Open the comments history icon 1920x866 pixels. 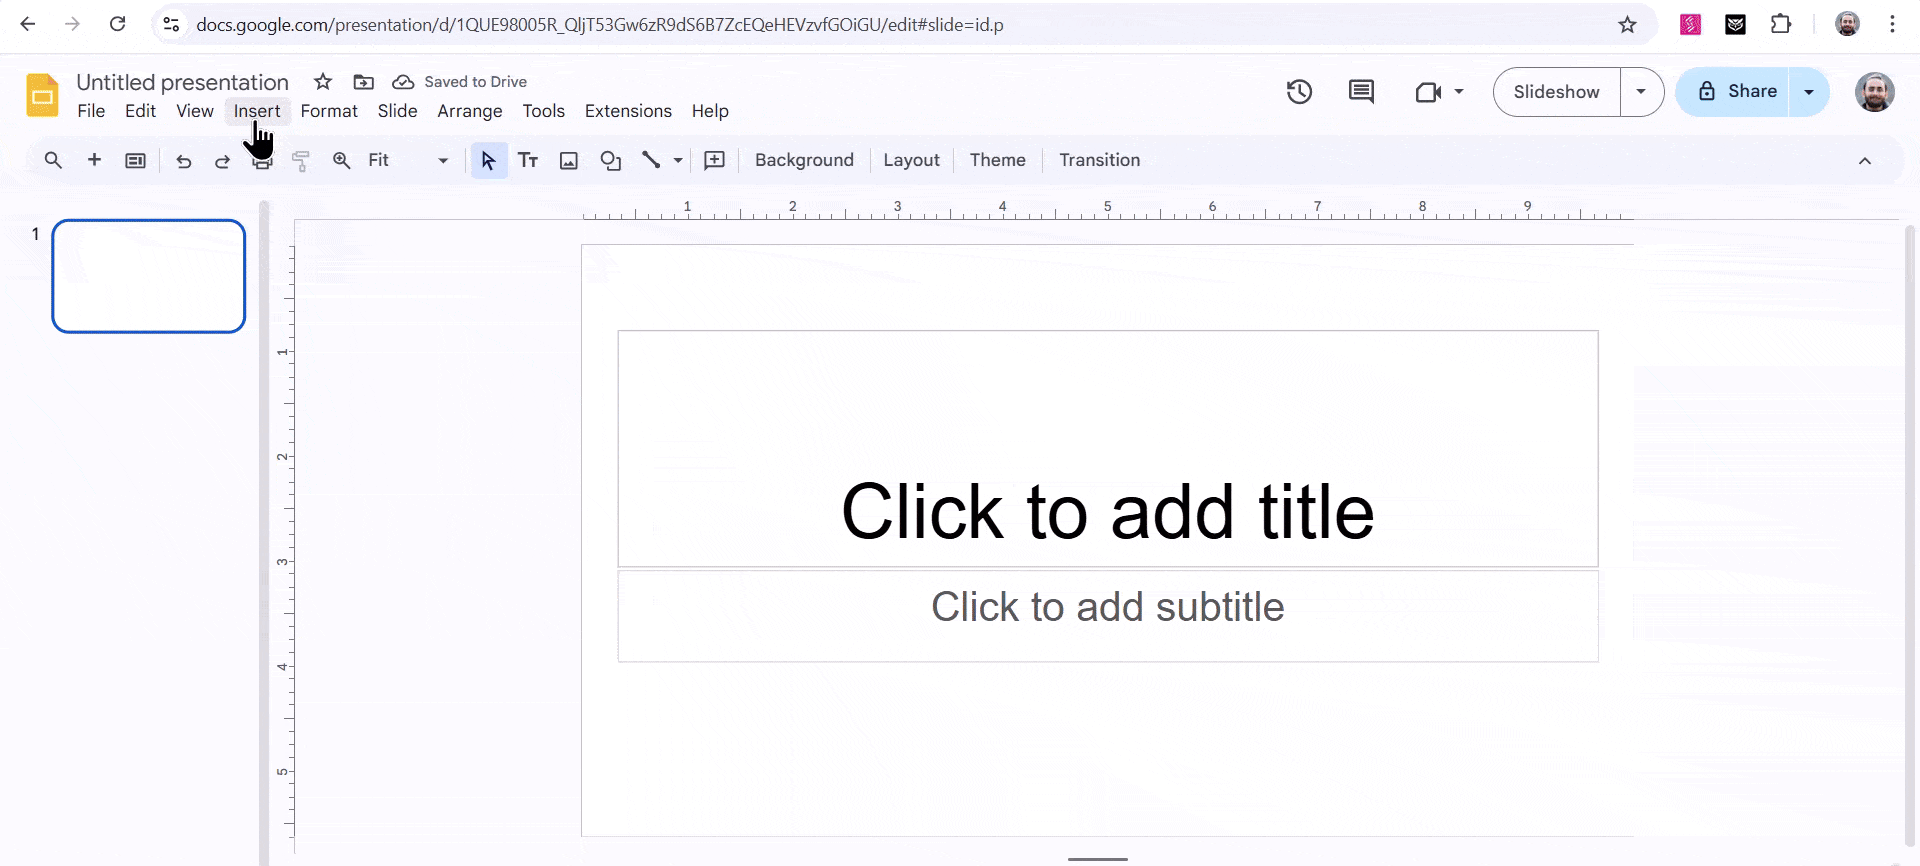(1361, 92)
